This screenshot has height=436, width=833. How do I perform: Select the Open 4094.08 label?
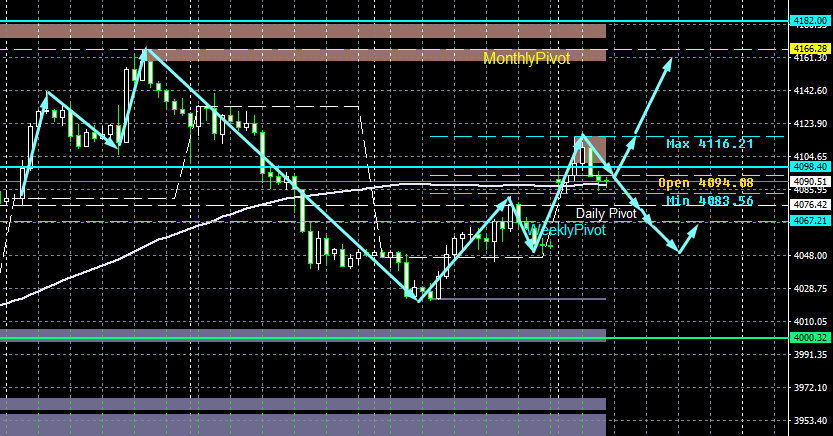706,183
